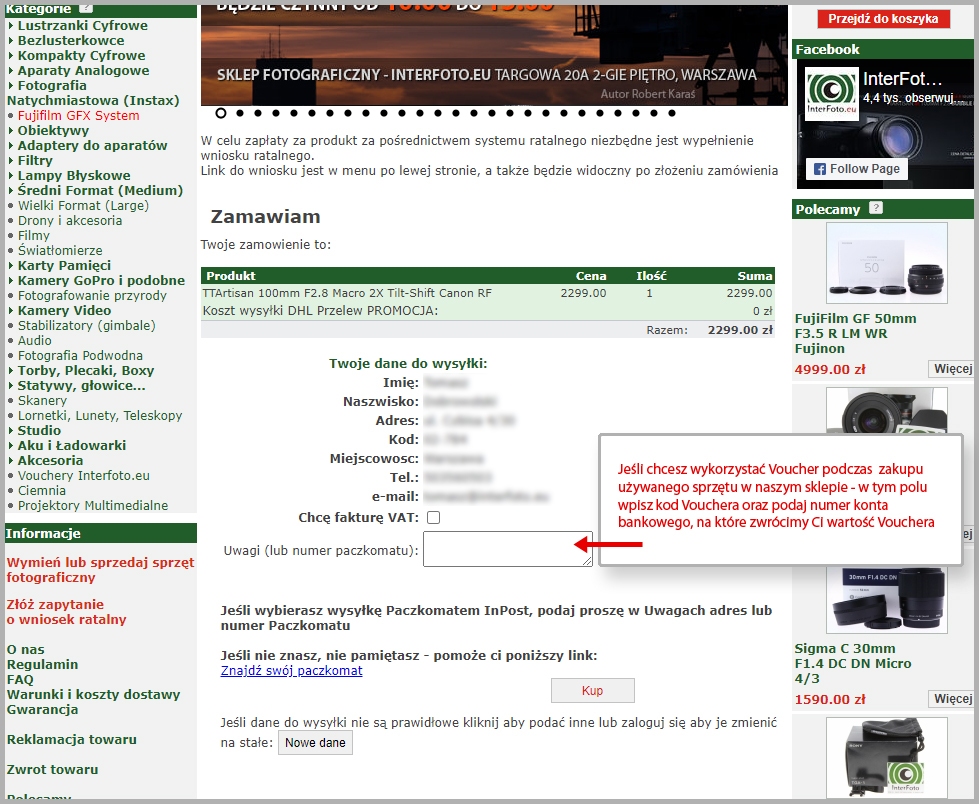Open the Sigma C 30mm product thumbnail
Viewport: 979px width, 804px height.
(887, 599)
